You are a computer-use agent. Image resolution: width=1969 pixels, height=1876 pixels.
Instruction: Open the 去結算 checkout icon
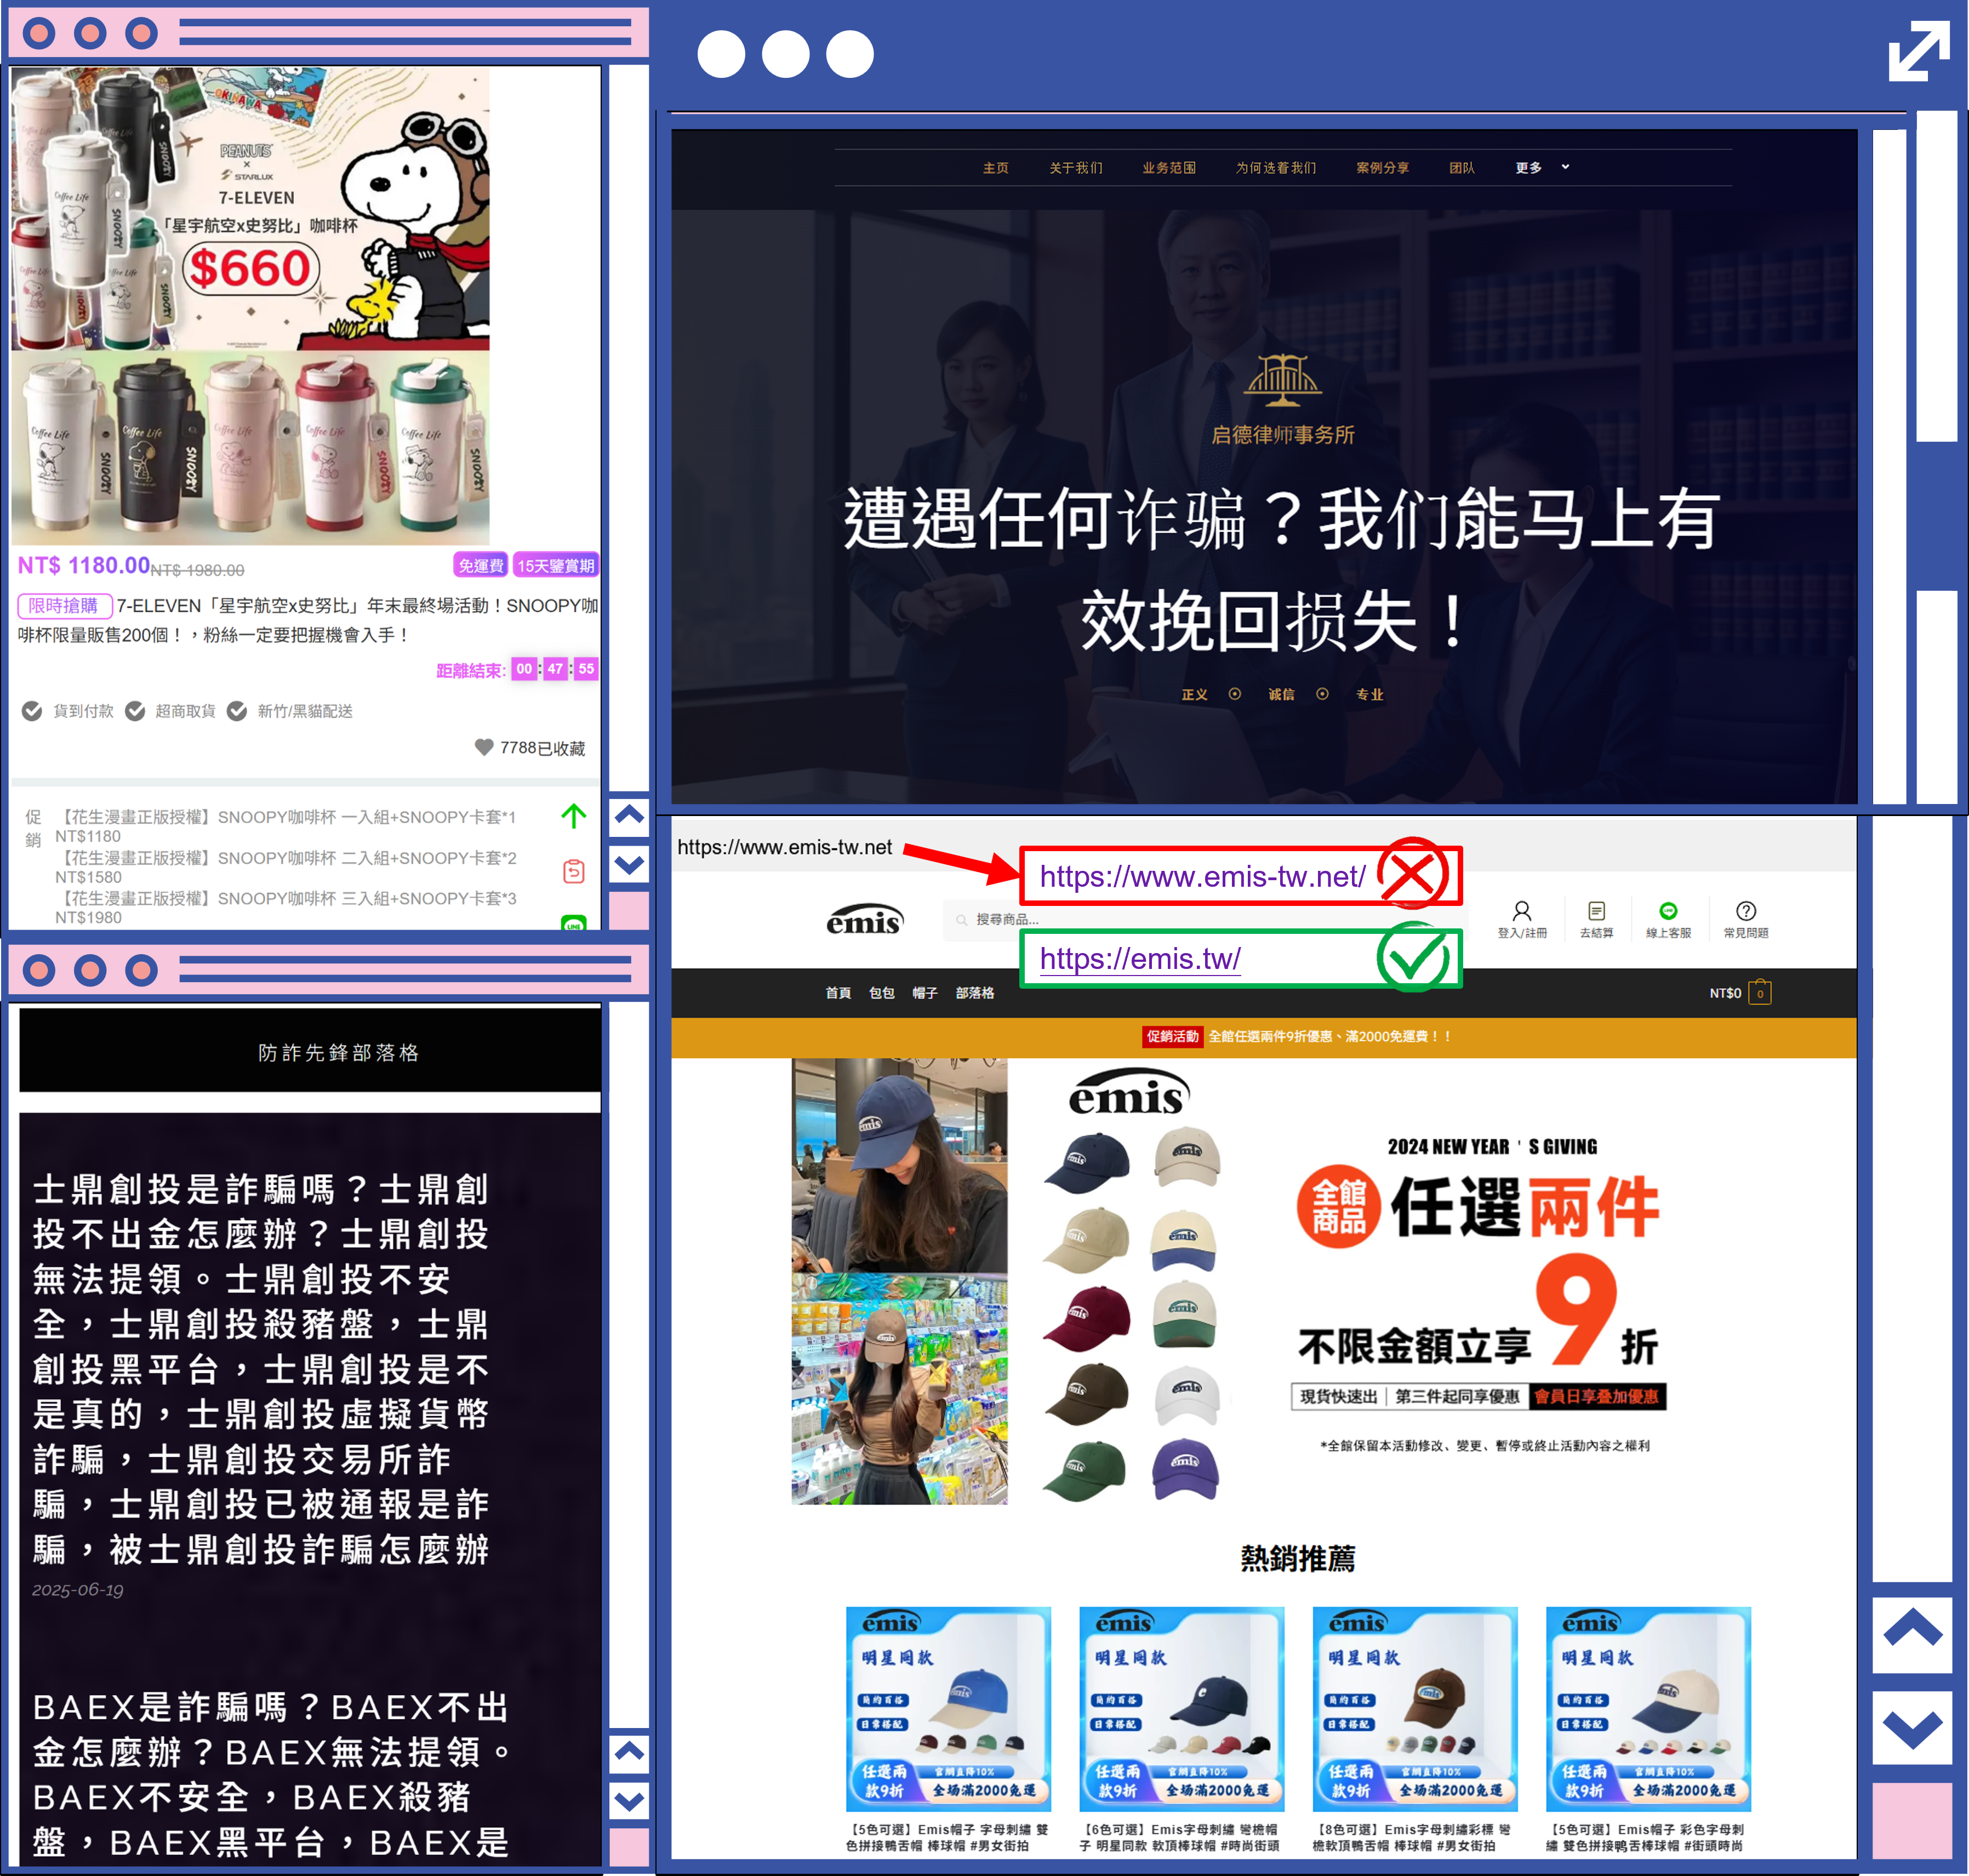click(1596, 910)
